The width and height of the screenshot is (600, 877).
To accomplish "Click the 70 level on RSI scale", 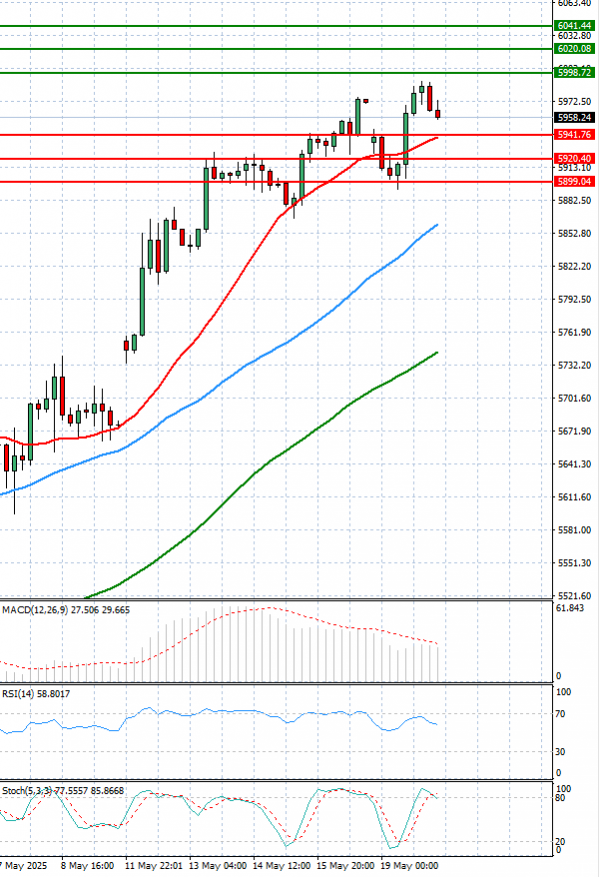I will 561,714.
